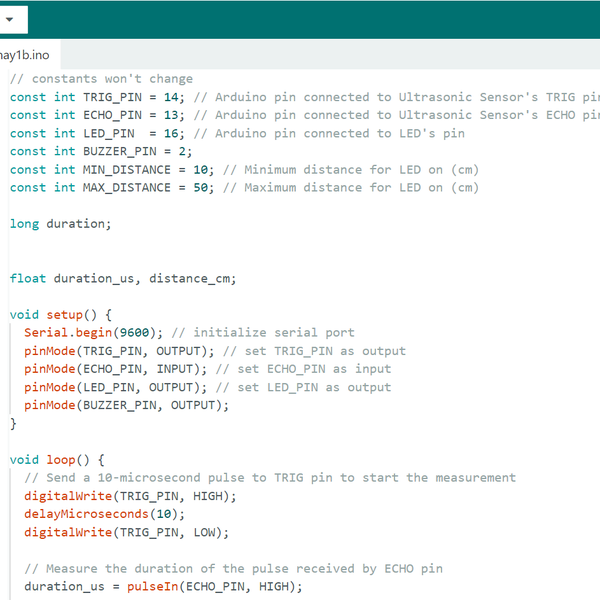Click the TRIG_PIN = 14 declaration line
The width and height of the screenshot is (600, 600).
pos(305,97)
